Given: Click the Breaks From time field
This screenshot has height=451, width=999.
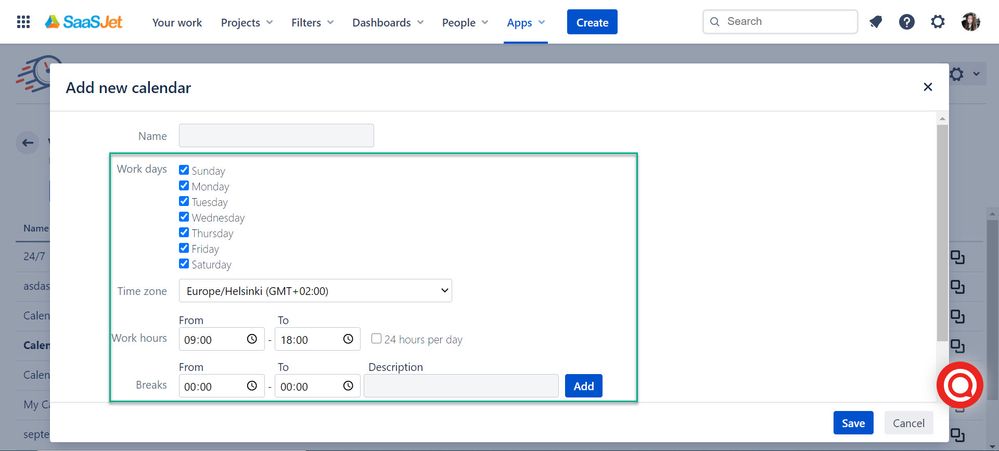Looking at the screenshot, I should click(222, 386).
